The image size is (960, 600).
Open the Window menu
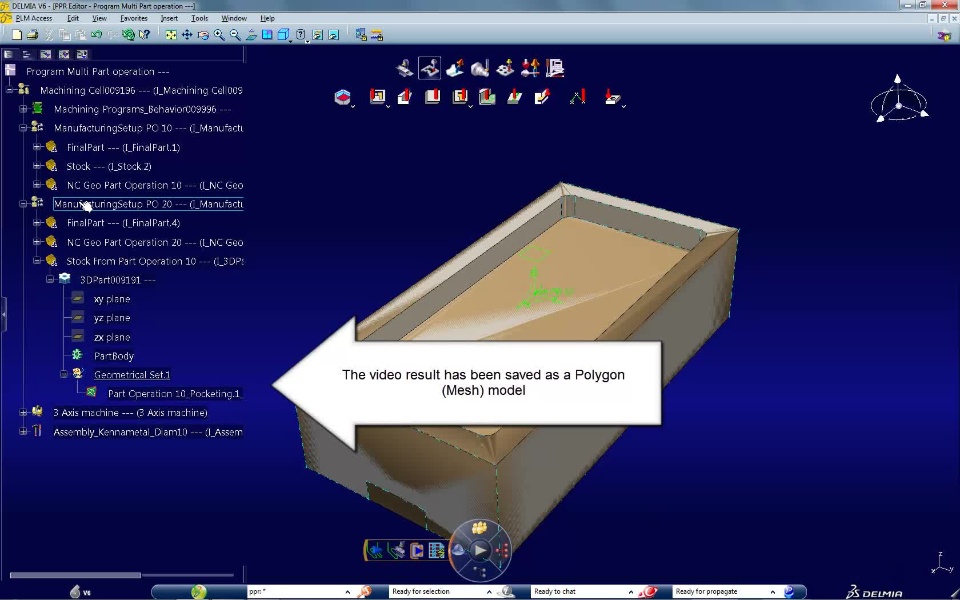pos(234,18)
